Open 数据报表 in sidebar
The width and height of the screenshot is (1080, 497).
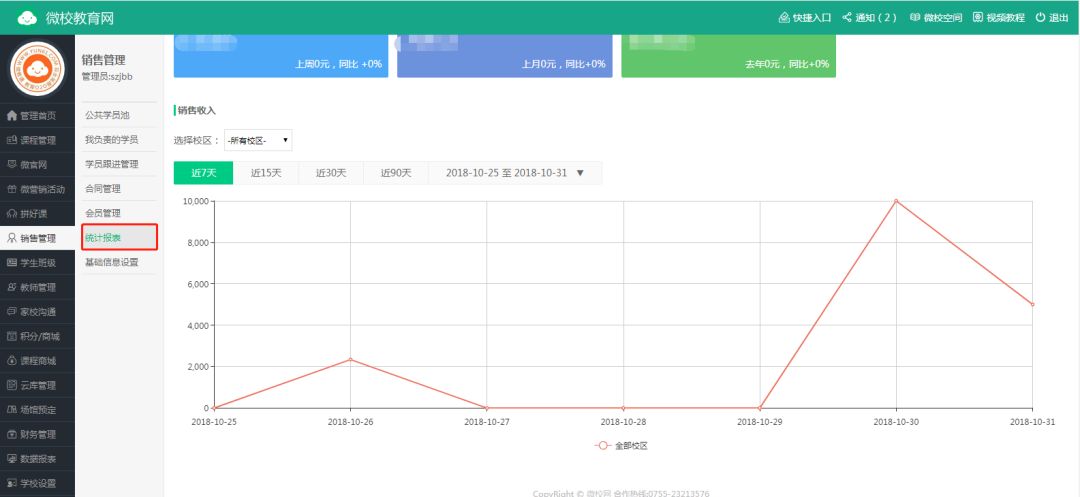coord(37,458)
